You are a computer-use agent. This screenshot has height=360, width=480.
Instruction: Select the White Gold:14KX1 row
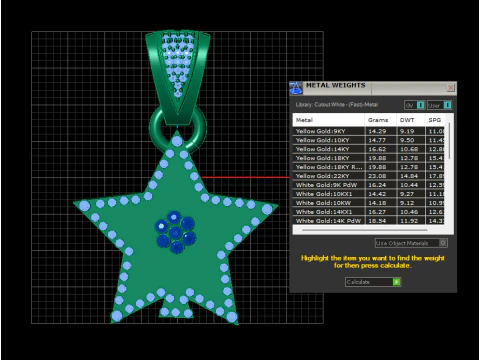[x=369, y=212]
